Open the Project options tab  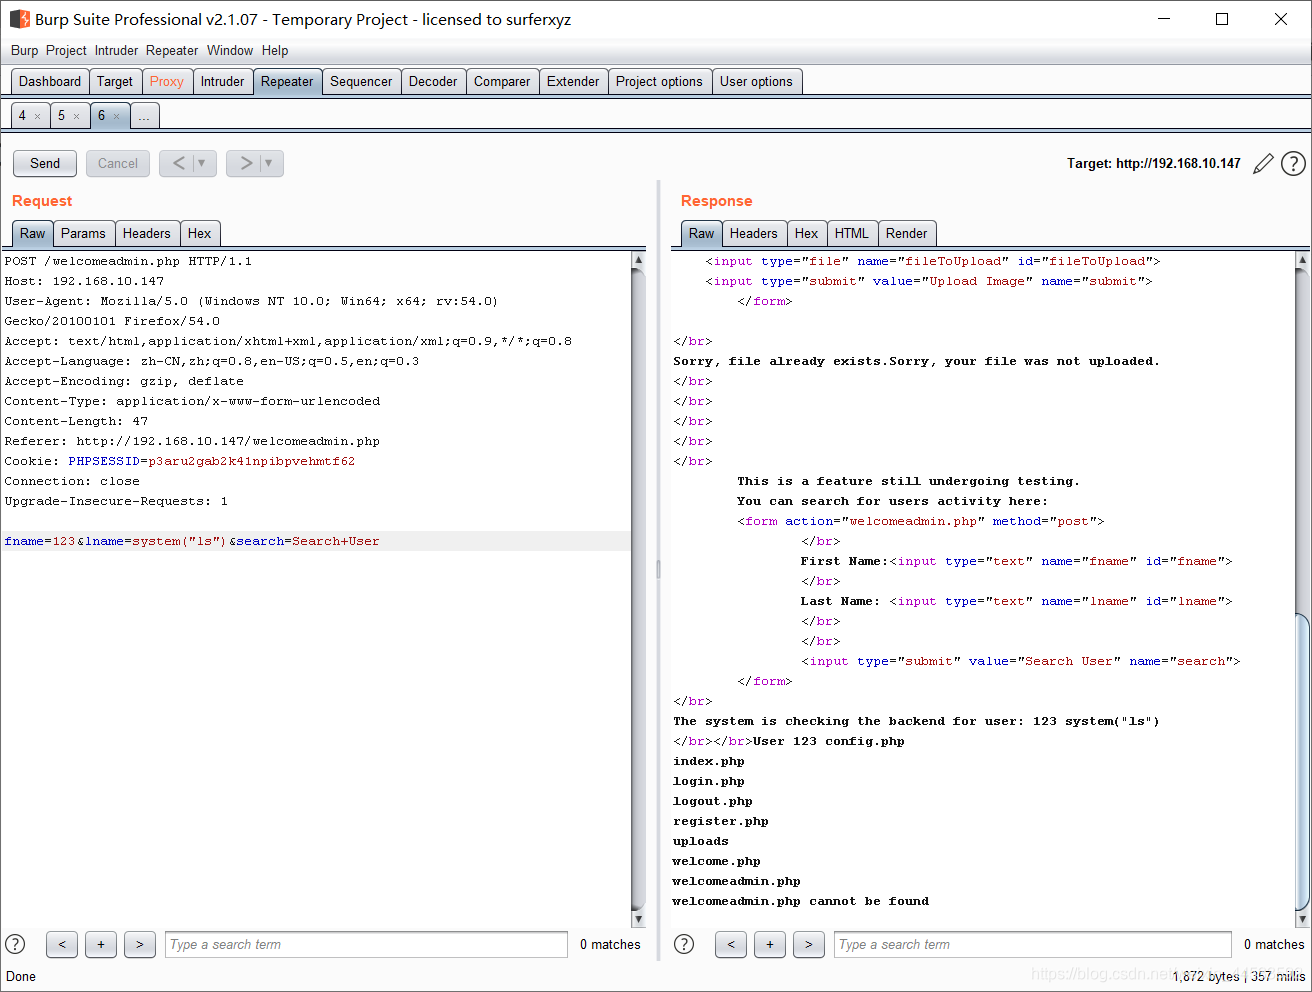659,82
